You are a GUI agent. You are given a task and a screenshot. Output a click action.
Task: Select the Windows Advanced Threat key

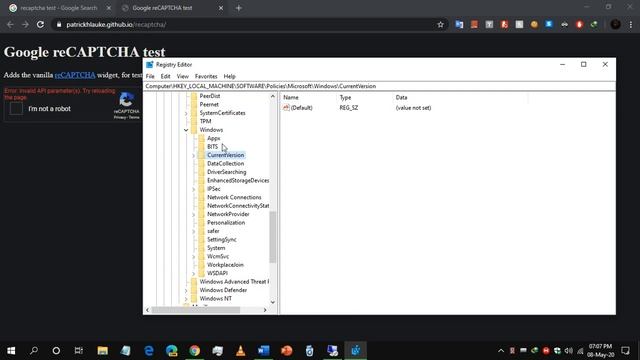pos(234,282)
